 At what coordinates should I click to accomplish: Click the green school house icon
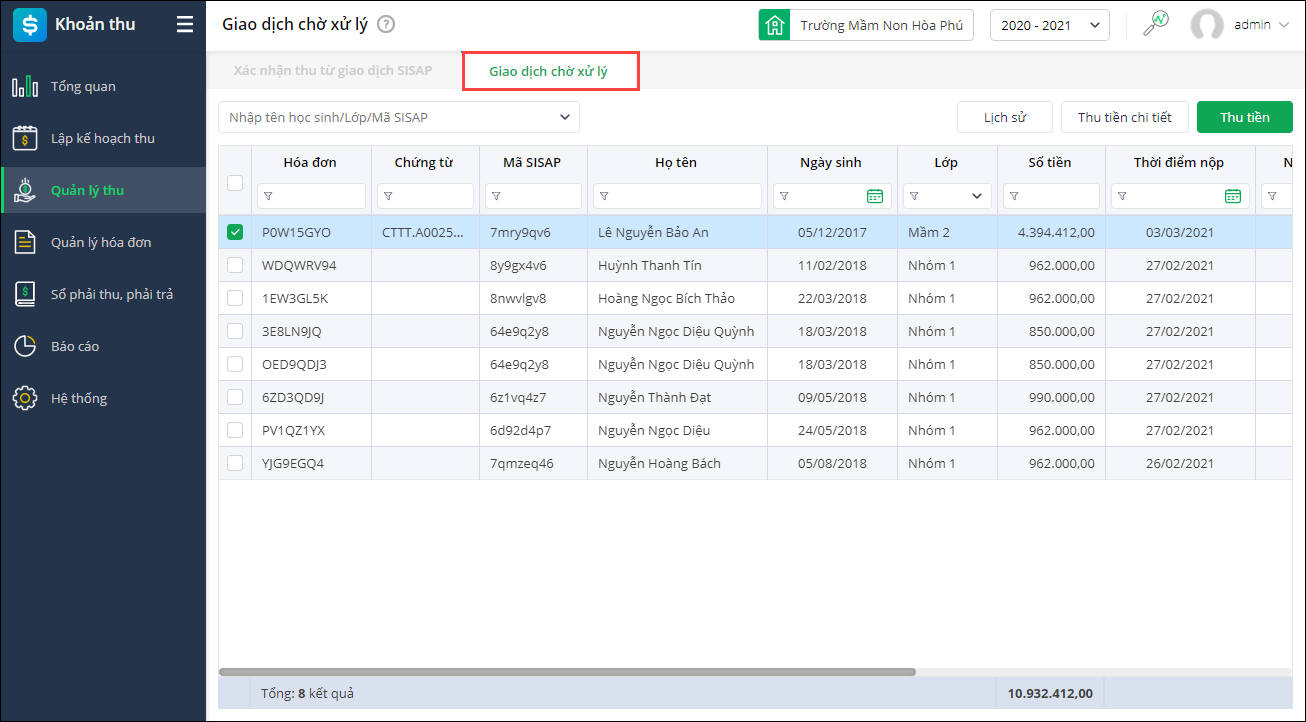(x=774, y=25)
